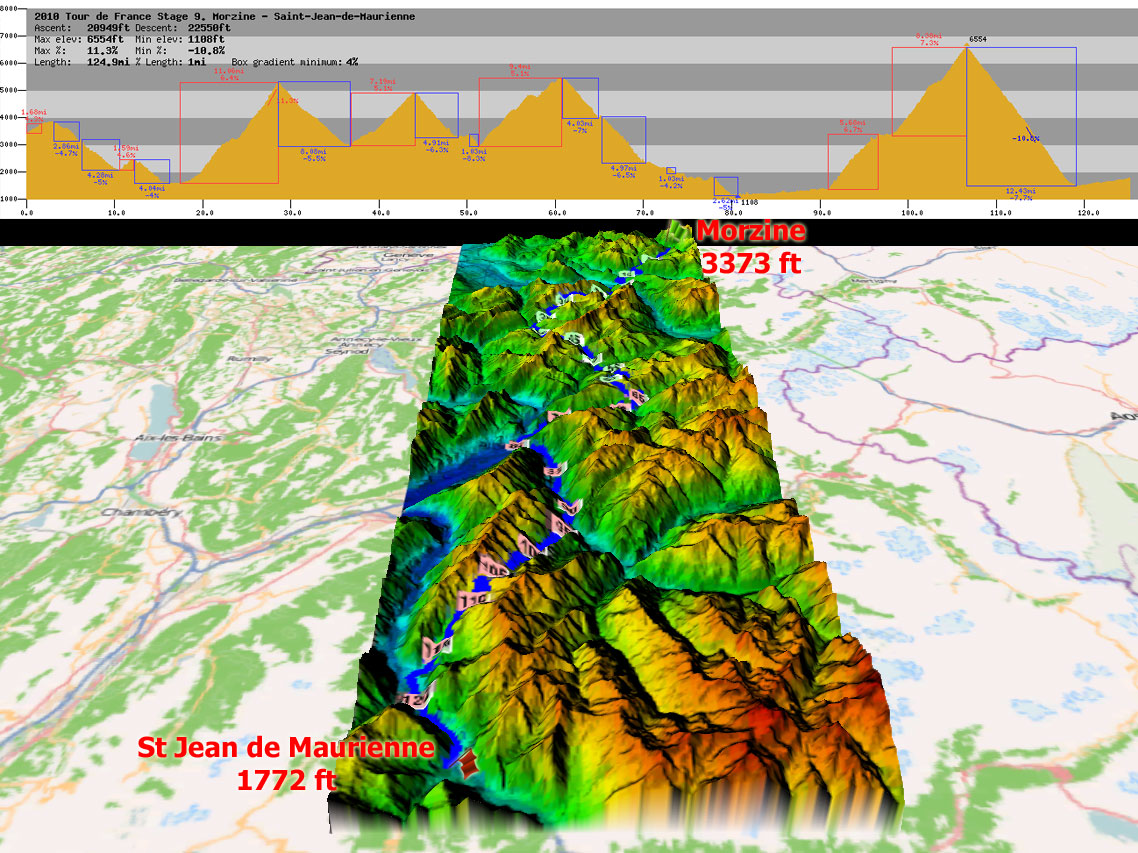Click the Descent value '22550ft'

tap(209, 28)
